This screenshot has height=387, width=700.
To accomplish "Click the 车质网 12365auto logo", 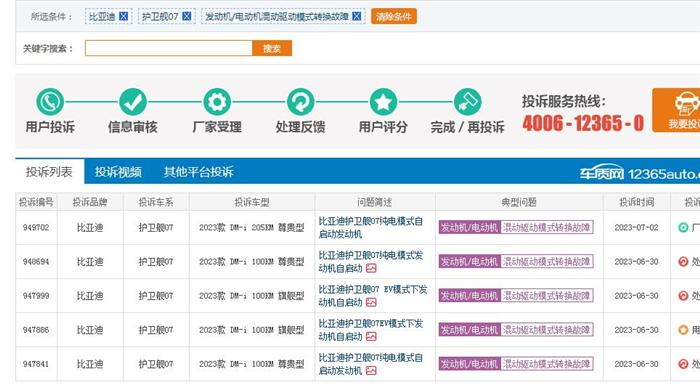I will 639,173.
